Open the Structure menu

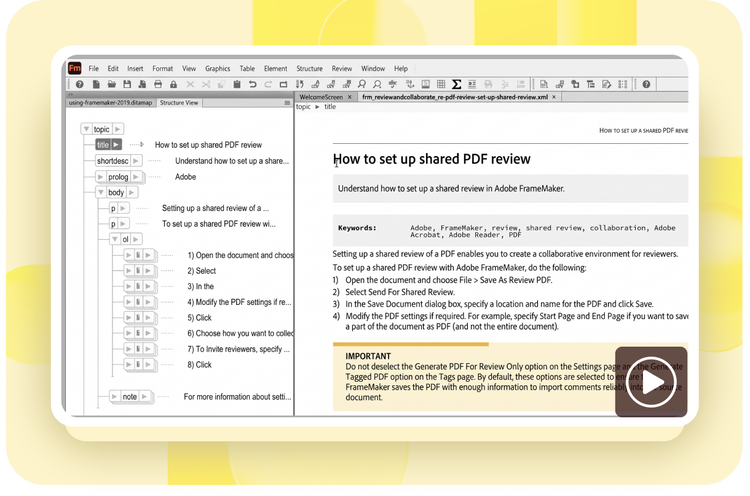(309, 68)
